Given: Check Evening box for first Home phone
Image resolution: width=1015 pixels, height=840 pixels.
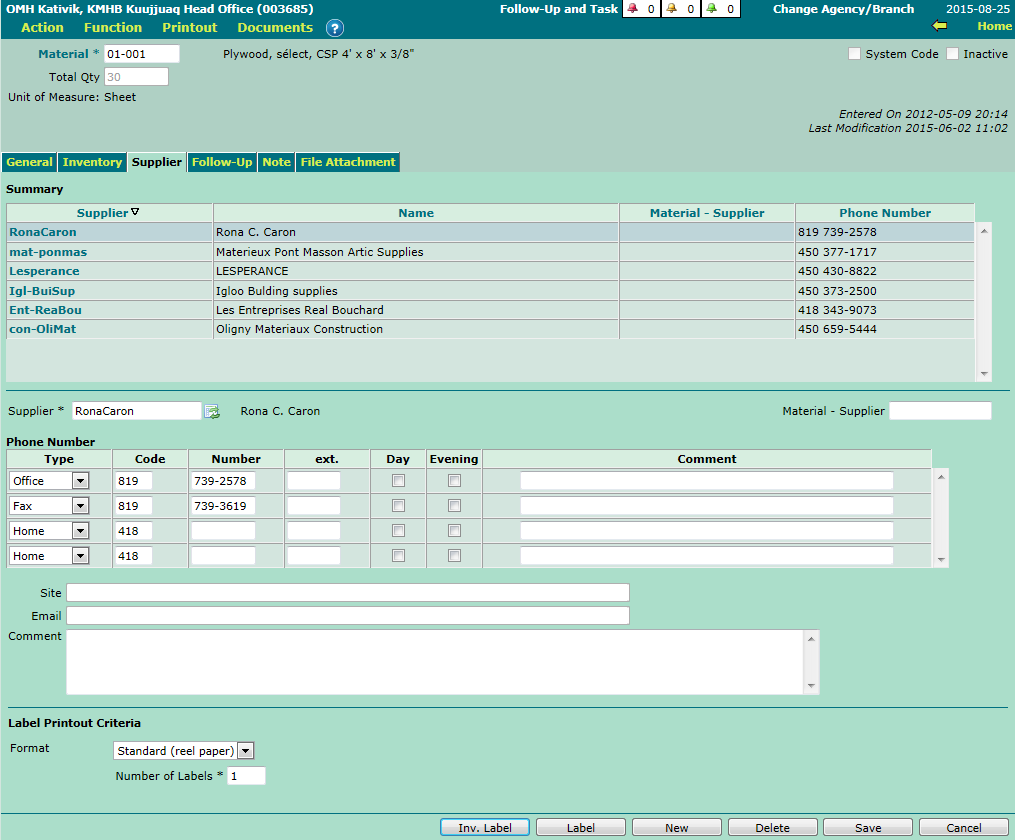Looking at the screenshot, I should coord(454,531).
